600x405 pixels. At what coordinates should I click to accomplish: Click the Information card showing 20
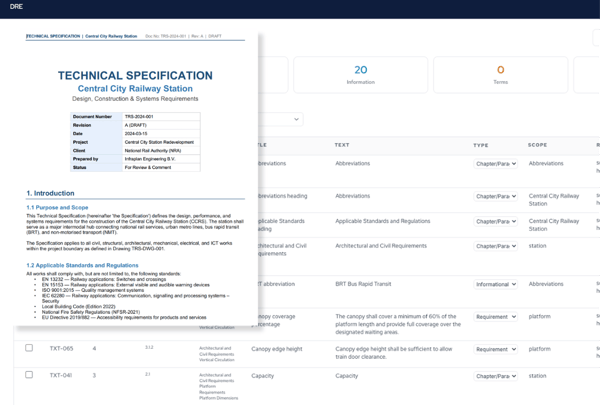click(x=360, y=76)
